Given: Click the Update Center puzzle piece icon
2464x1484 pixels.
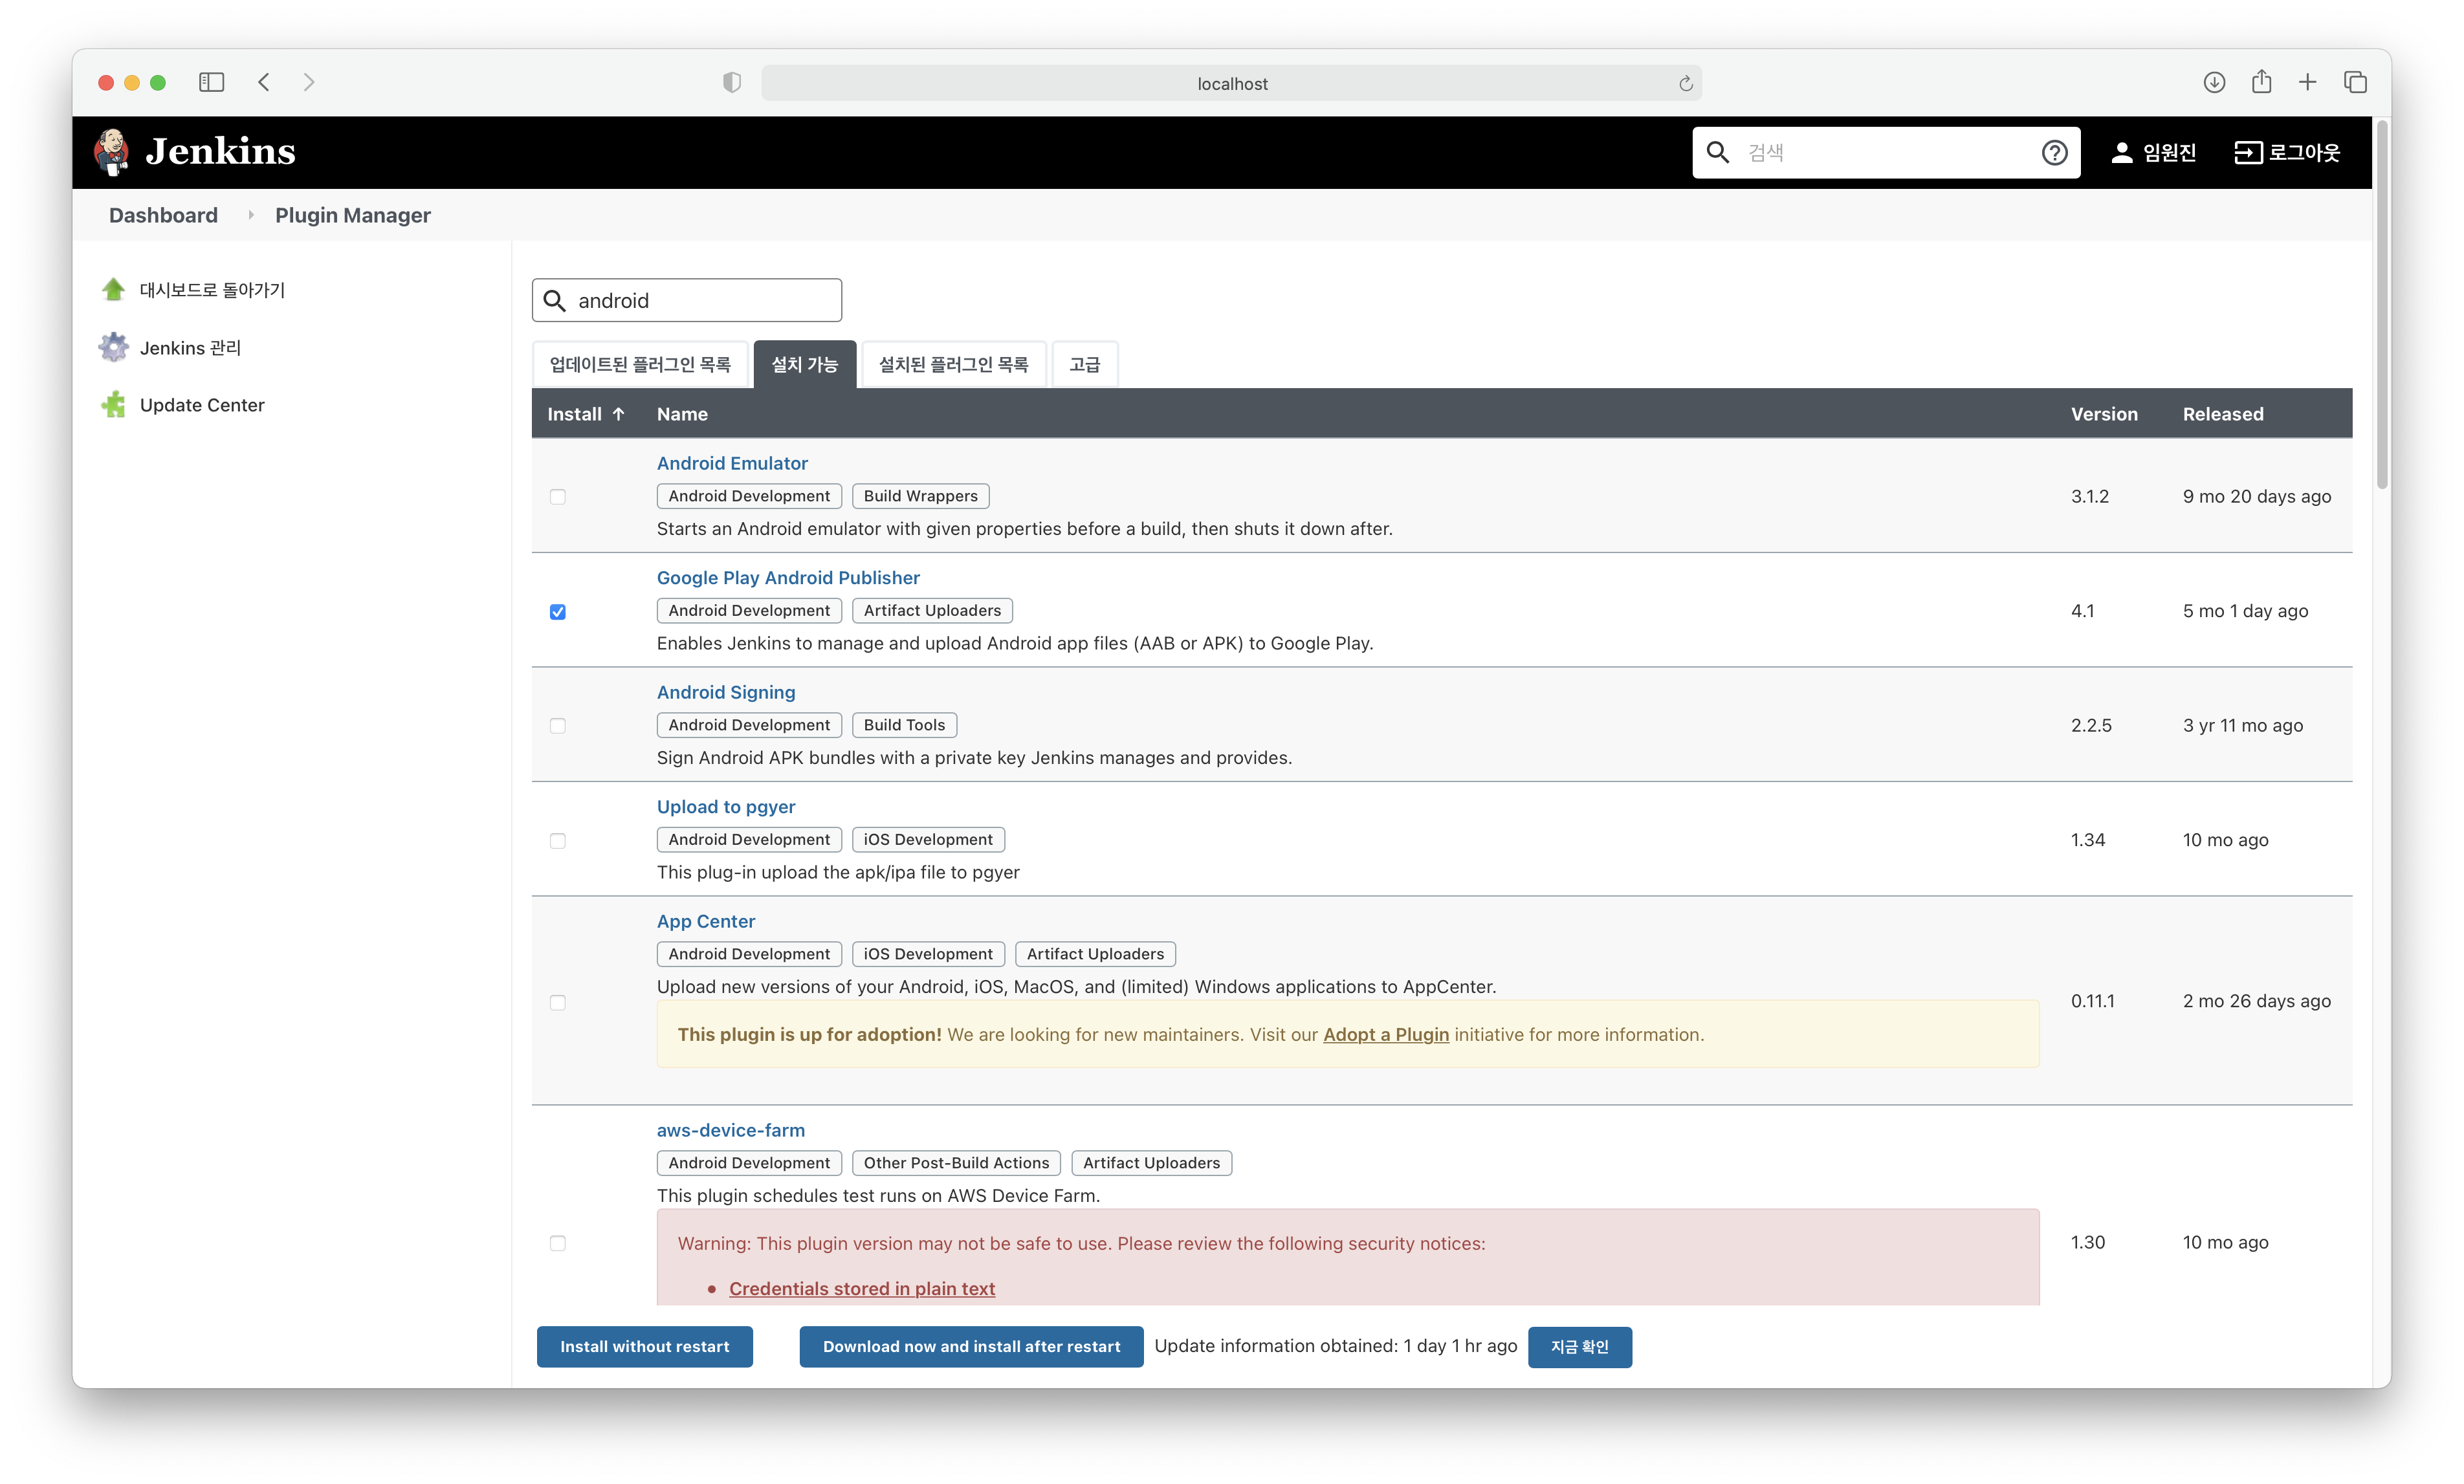Looking at the screenshot, I should click(x=113, y=405).
